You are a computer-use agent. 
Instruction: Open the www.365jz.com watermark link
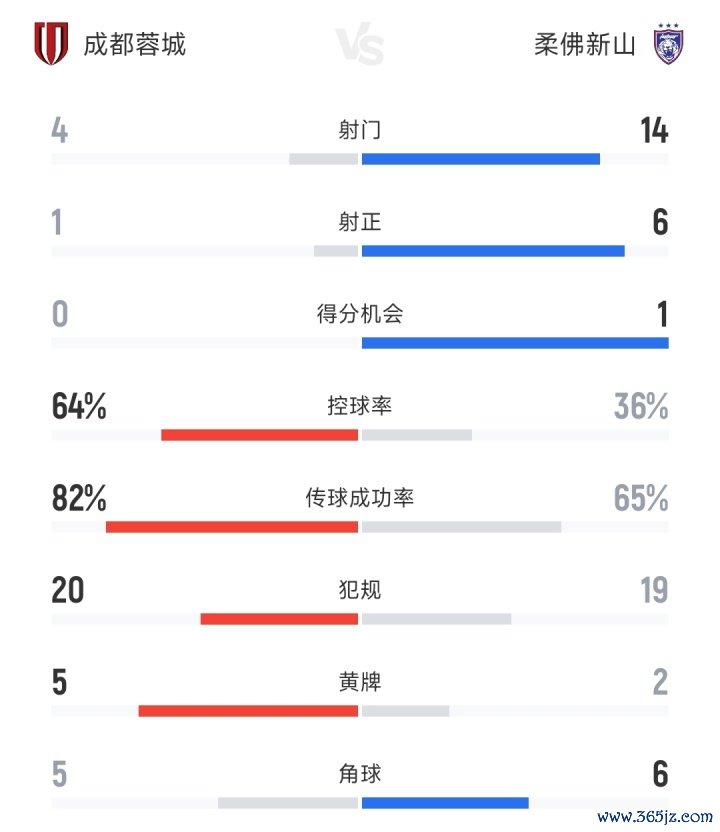[x=654, y=817]
